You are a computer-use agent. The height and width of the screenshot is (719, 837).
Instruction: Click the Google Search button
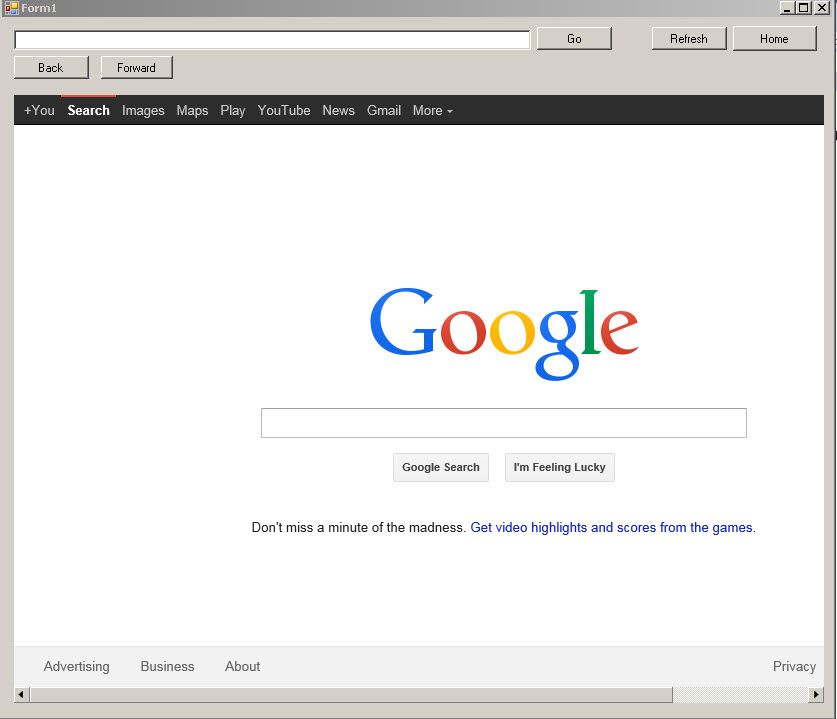(x=441, y=468)
